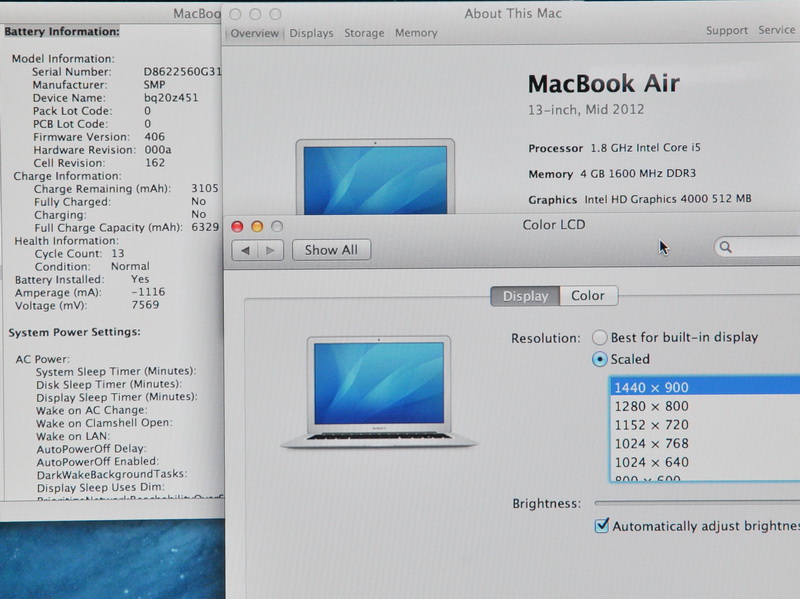This screenshot has height=599, width=800.
Task: Click the Display Sleep Uses Dim row
Action: 101,488
